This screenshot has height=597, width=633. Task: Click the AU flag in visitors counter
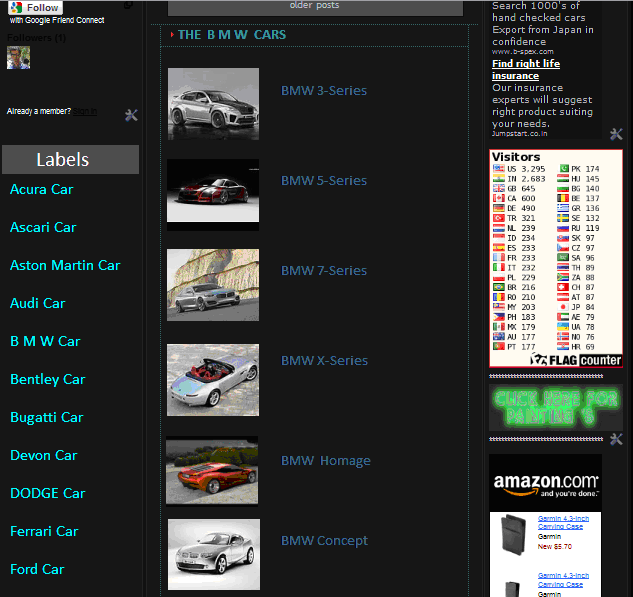pyautogui.click(x=499, y=337)
